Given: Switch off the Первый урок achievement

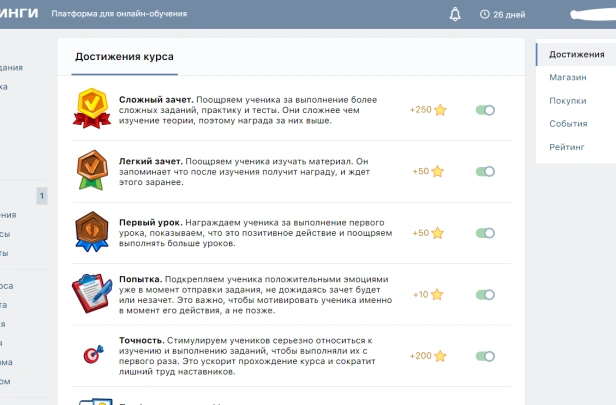Looking at the screenshot, I should coord(485,233).
